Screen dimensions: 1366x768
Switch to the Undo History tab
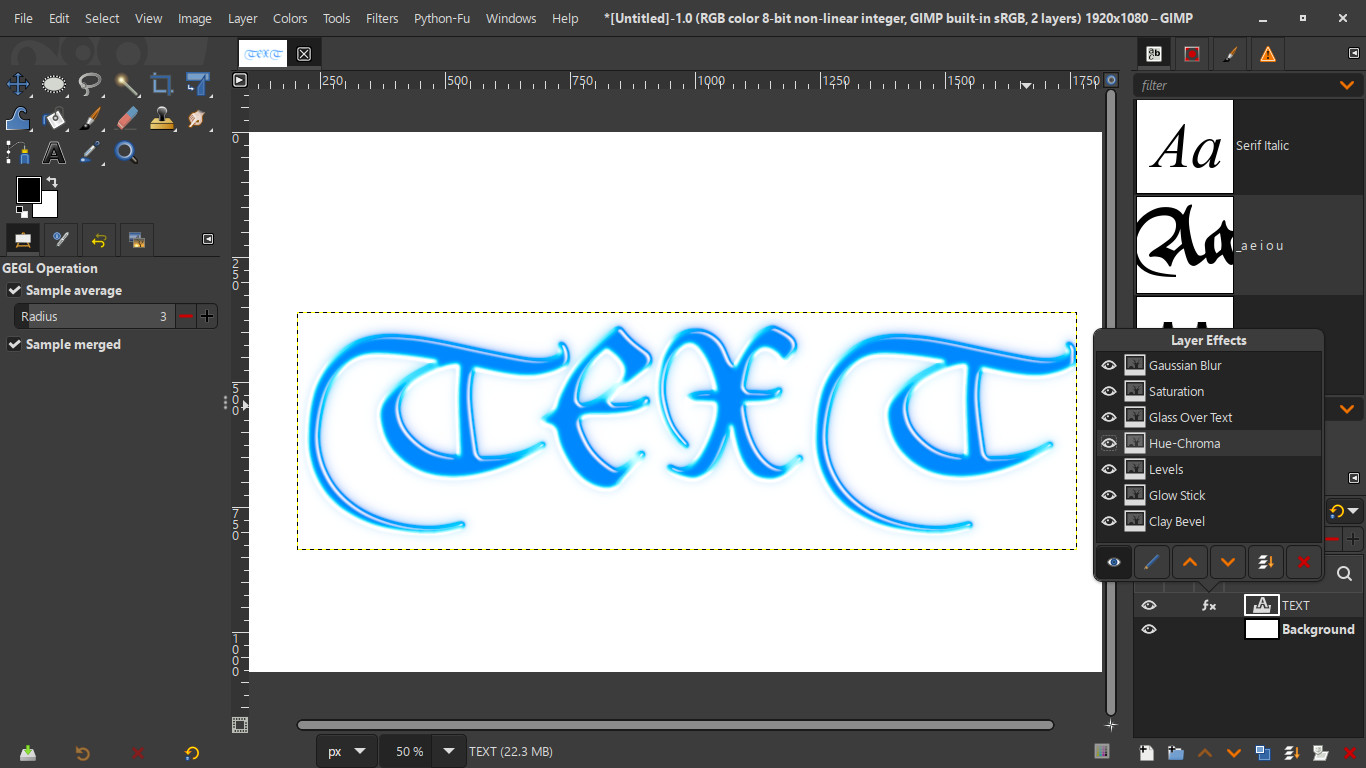[99, 240]
